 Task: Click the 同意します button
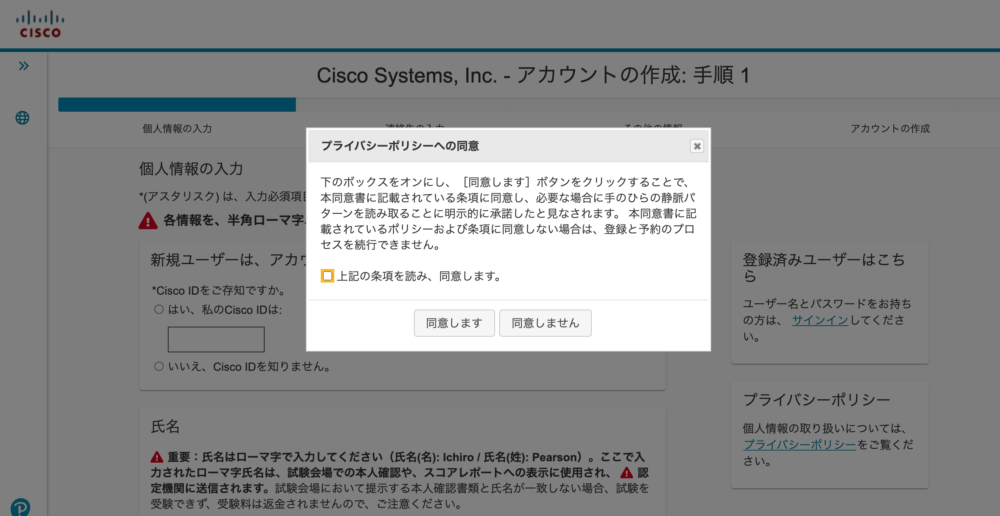454,323
